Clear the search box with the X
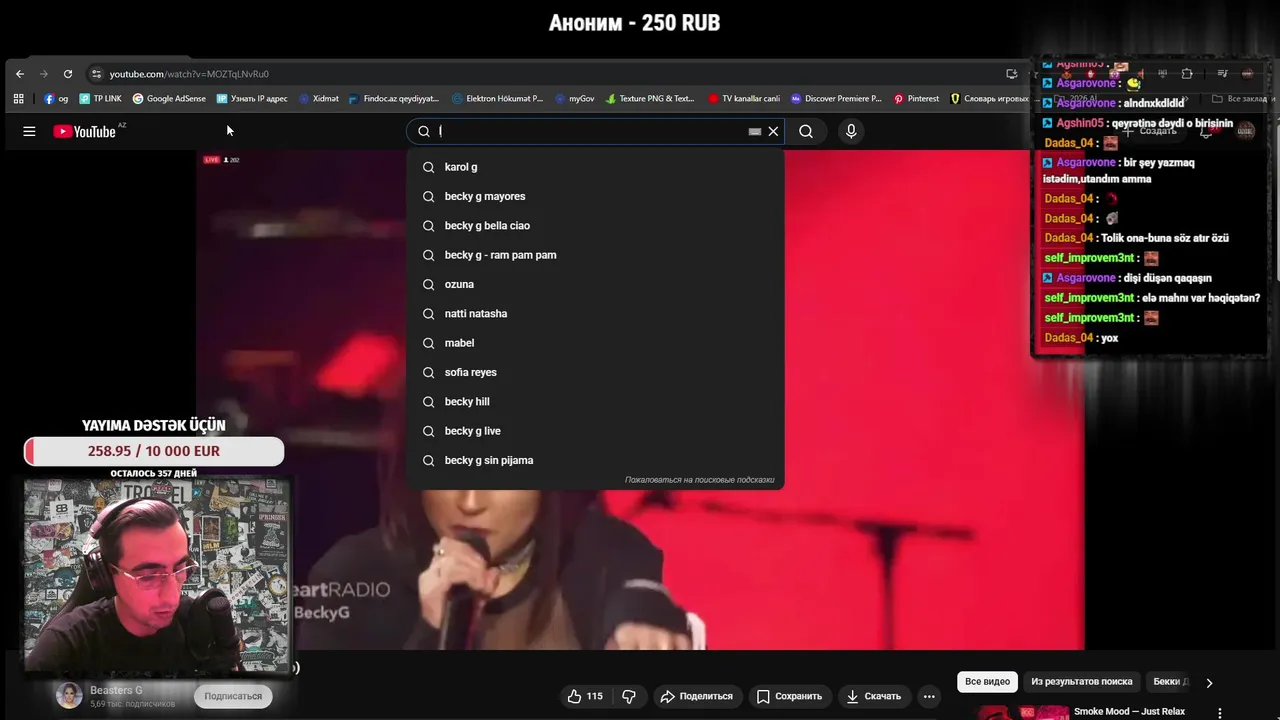Image resolution: width=1280 pixels, height=720 pixels. click(x=773, y=131)
